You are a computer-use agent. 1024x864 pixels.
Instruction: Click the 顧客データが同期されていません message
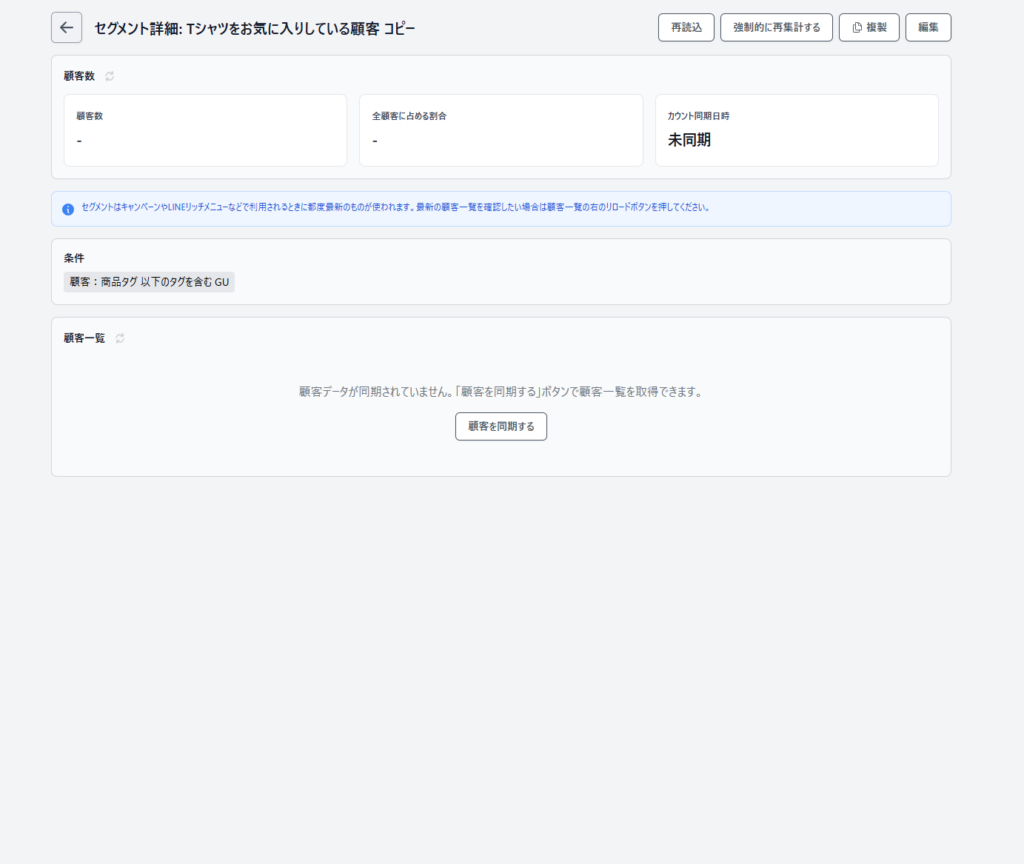(500, 391)
